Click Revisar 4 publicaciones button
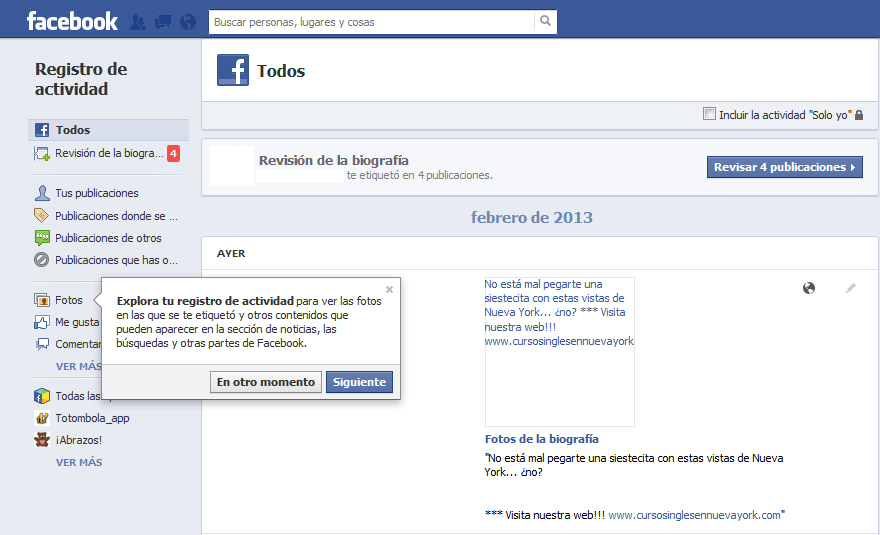 (x=785, y=167)
